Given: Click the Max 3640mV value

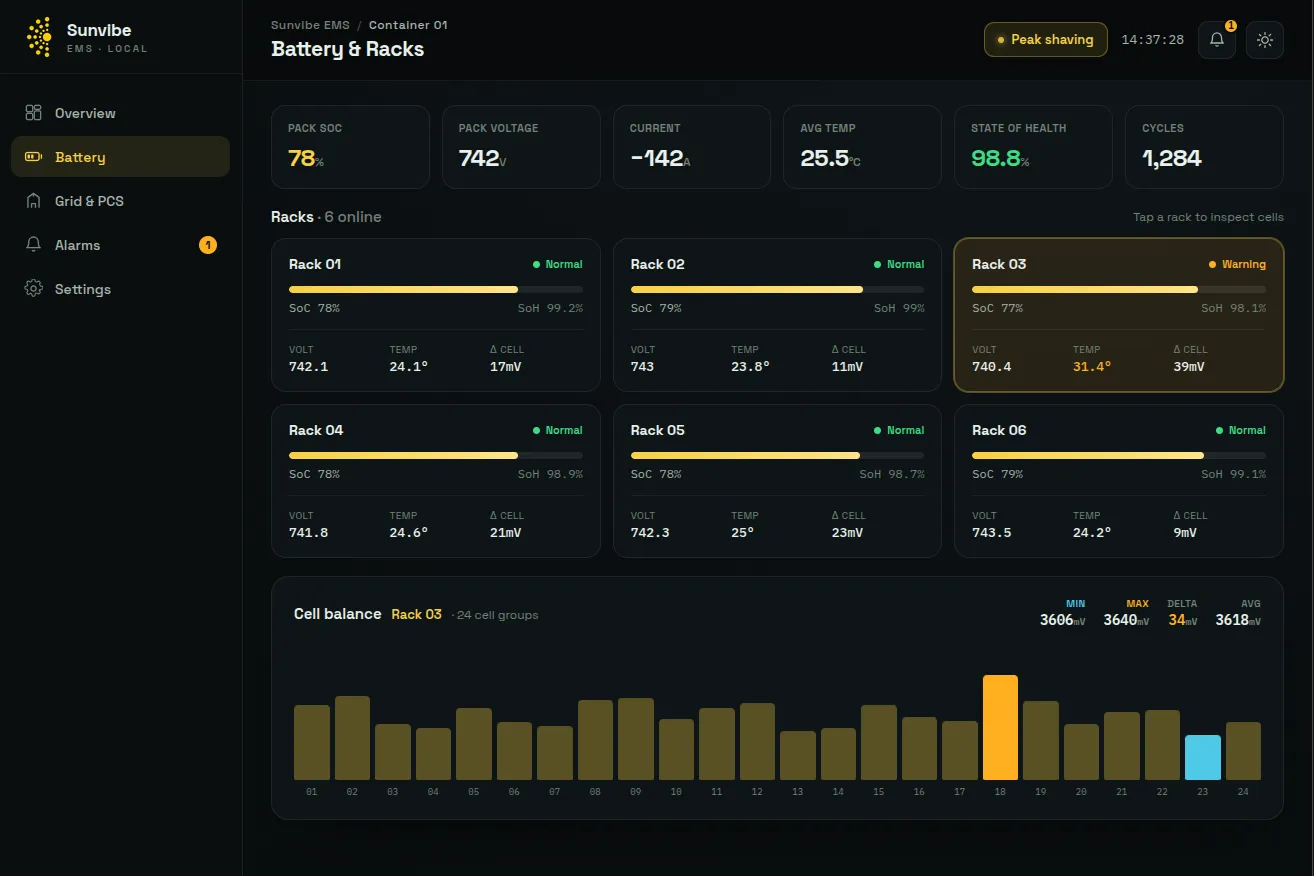Looking at the screenshot, I should point(1126,620).
